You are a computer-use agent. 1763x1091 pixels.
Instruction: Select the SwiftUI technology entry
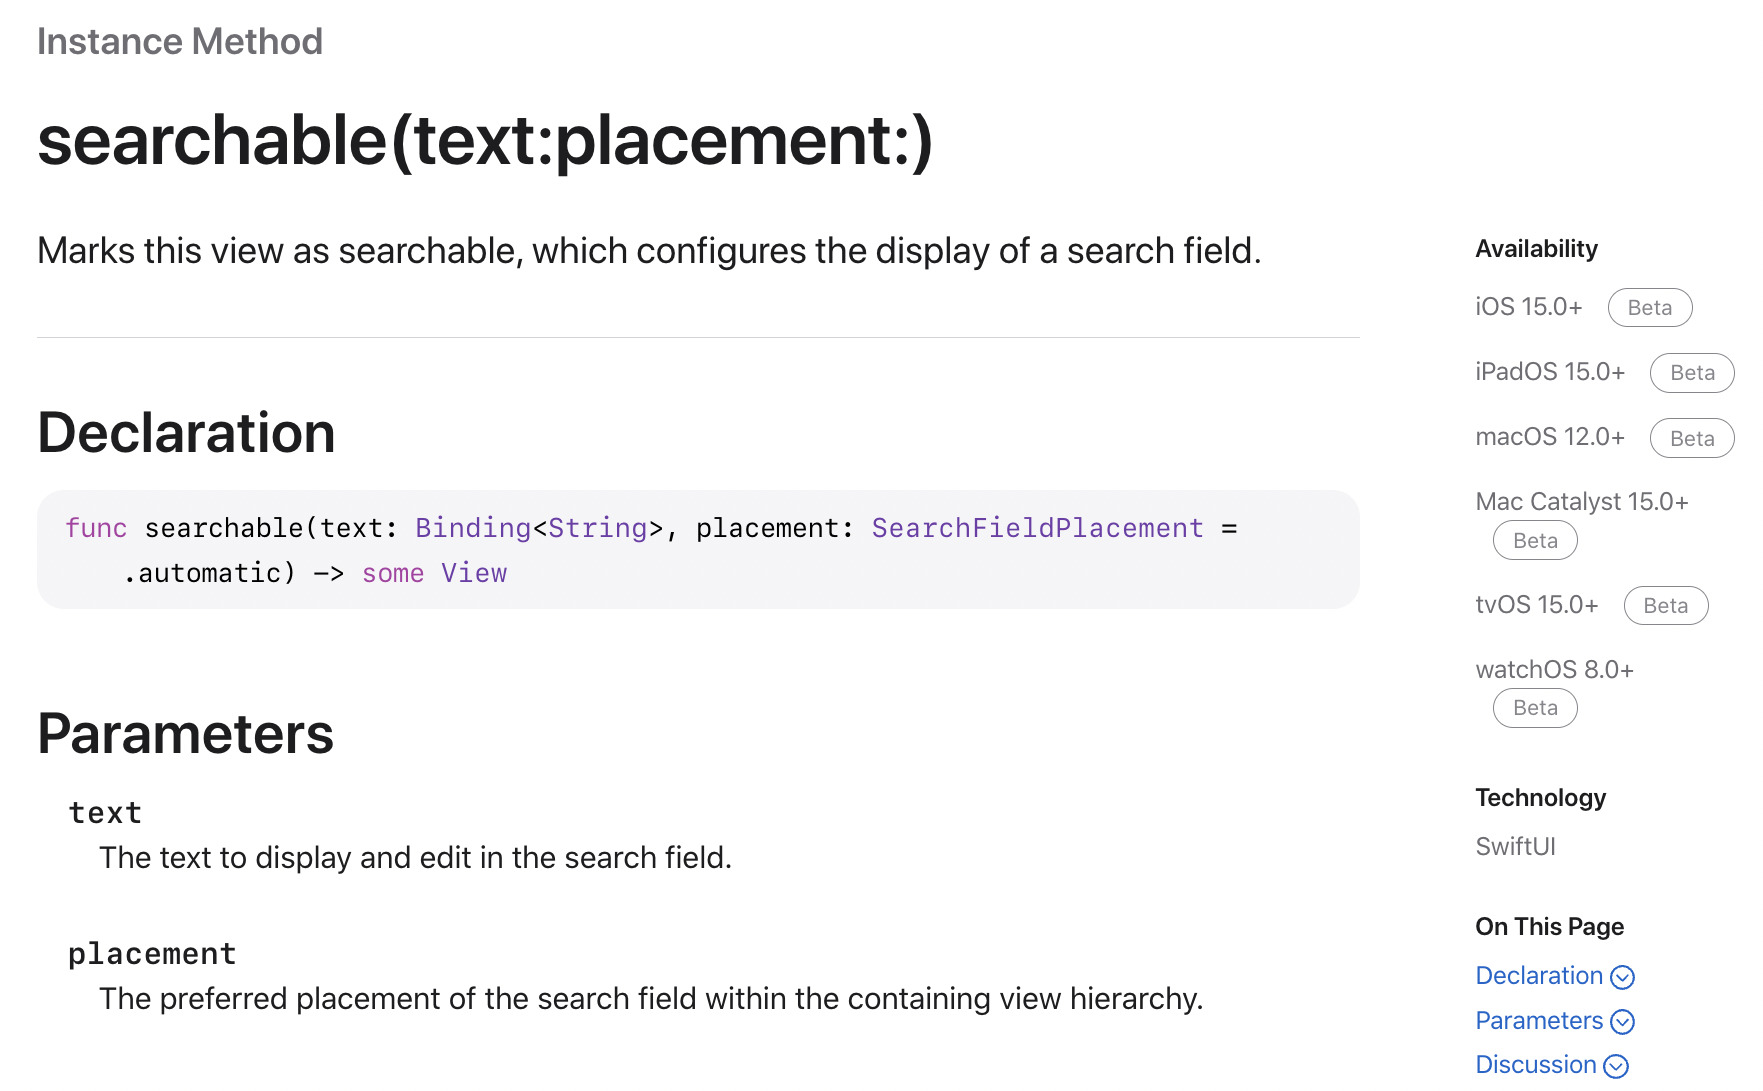[1515, 846]
